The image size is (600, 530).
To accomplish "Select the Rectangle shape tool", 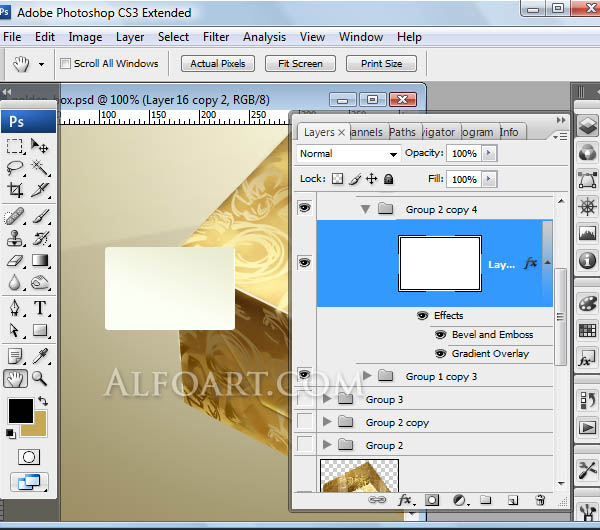I will click(x=39, y=330).
